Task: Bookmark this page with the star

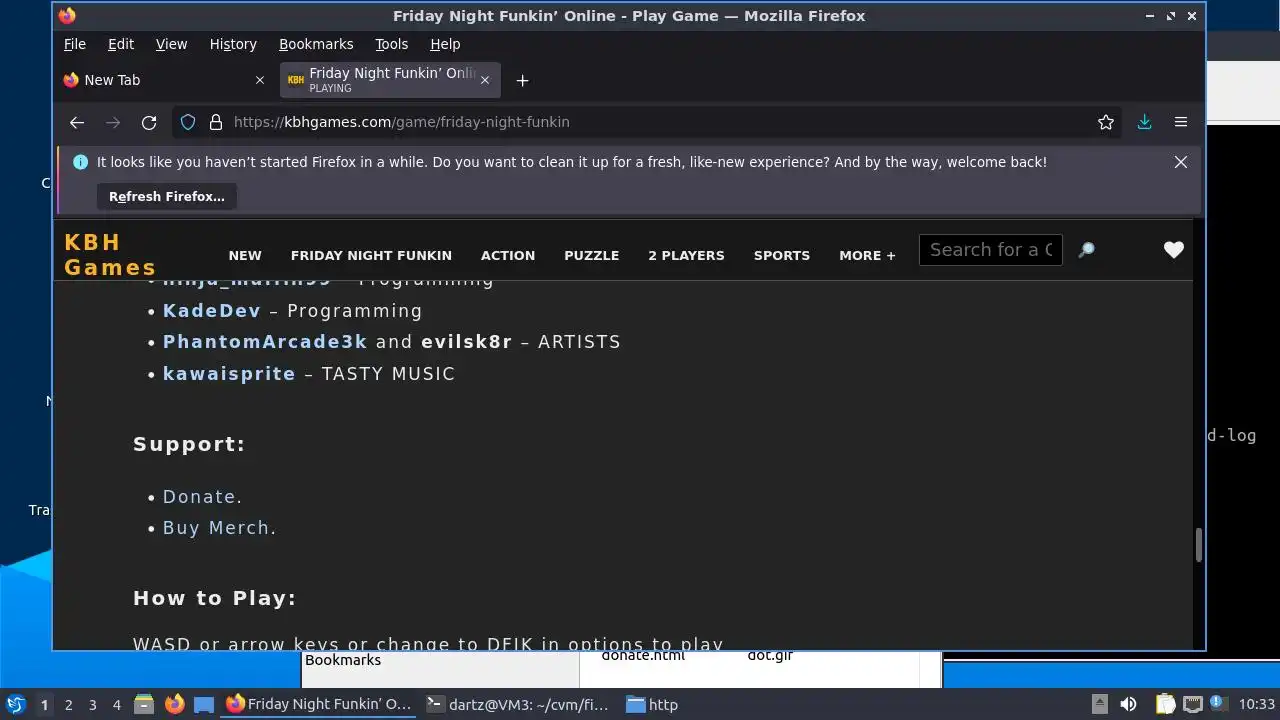Action: click(1106, 122)
